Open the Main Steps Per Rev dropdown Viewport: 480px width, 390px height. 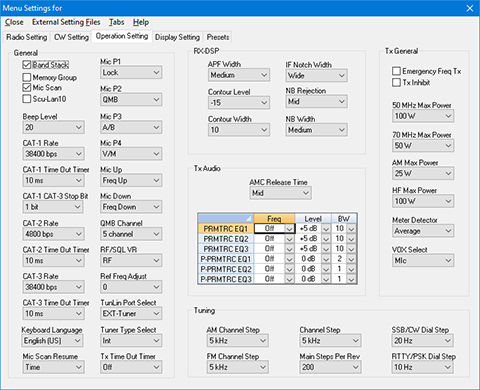330,367
